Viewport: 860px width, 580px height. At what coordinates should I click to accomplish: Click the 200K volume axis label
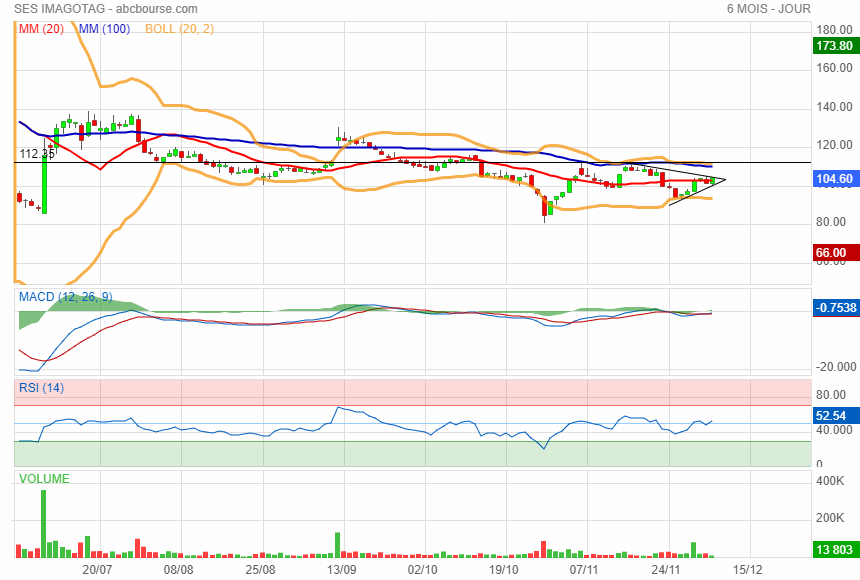pos(830,518)
